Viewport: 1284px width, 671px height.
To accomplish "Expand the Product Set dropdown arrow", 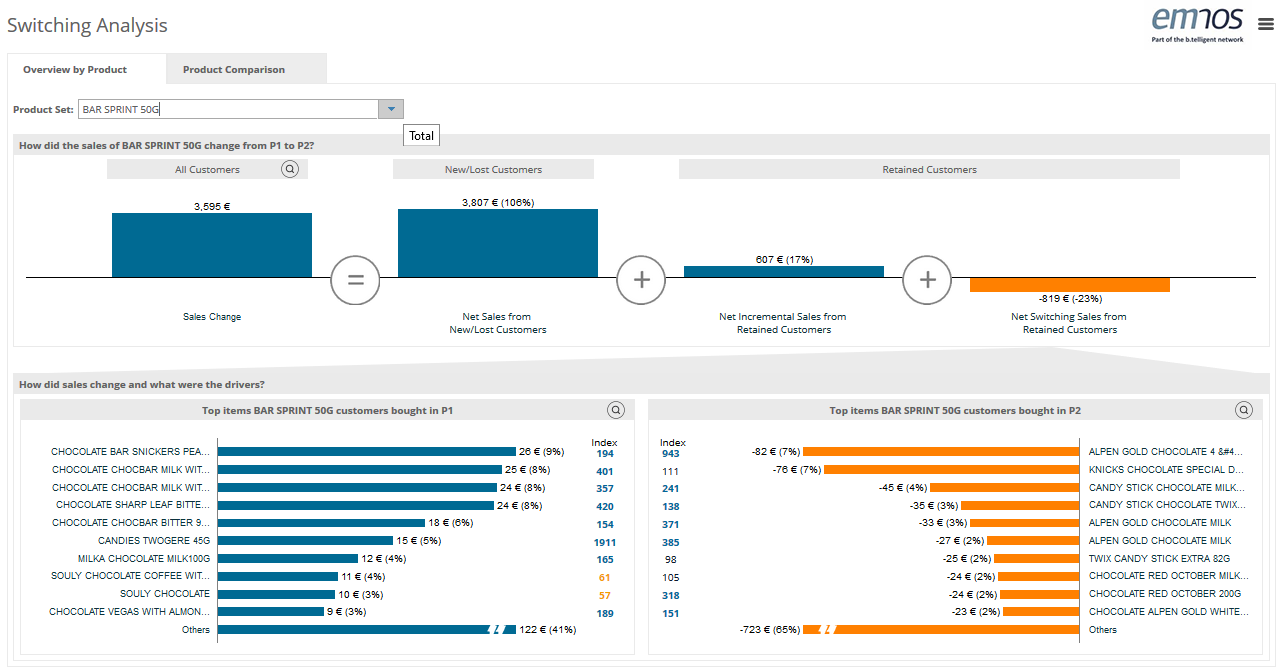I will coord(391,109).
